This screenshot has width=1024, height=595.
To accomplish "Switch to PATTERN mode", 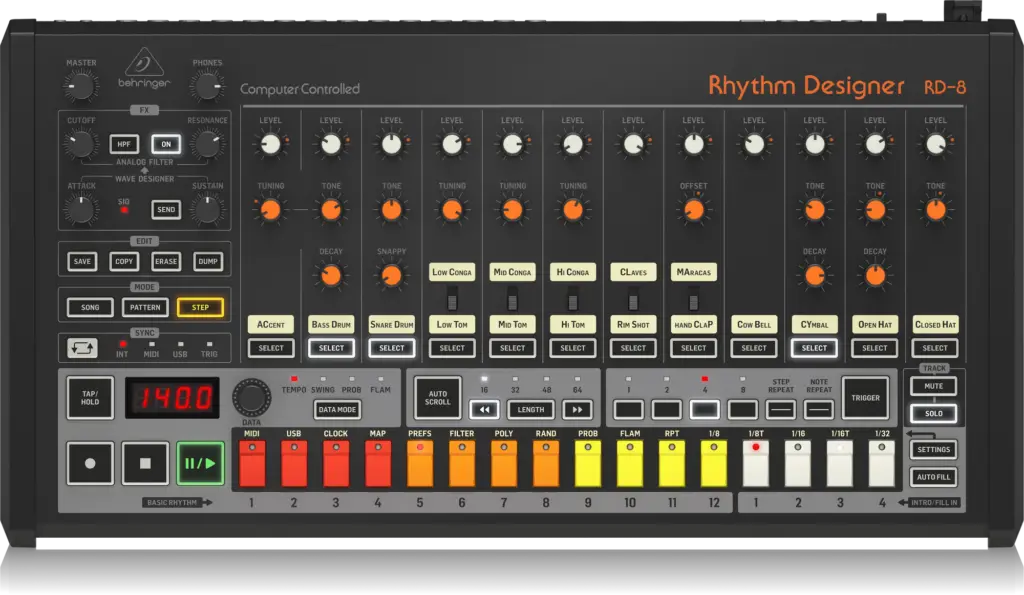I will (145, 308).
